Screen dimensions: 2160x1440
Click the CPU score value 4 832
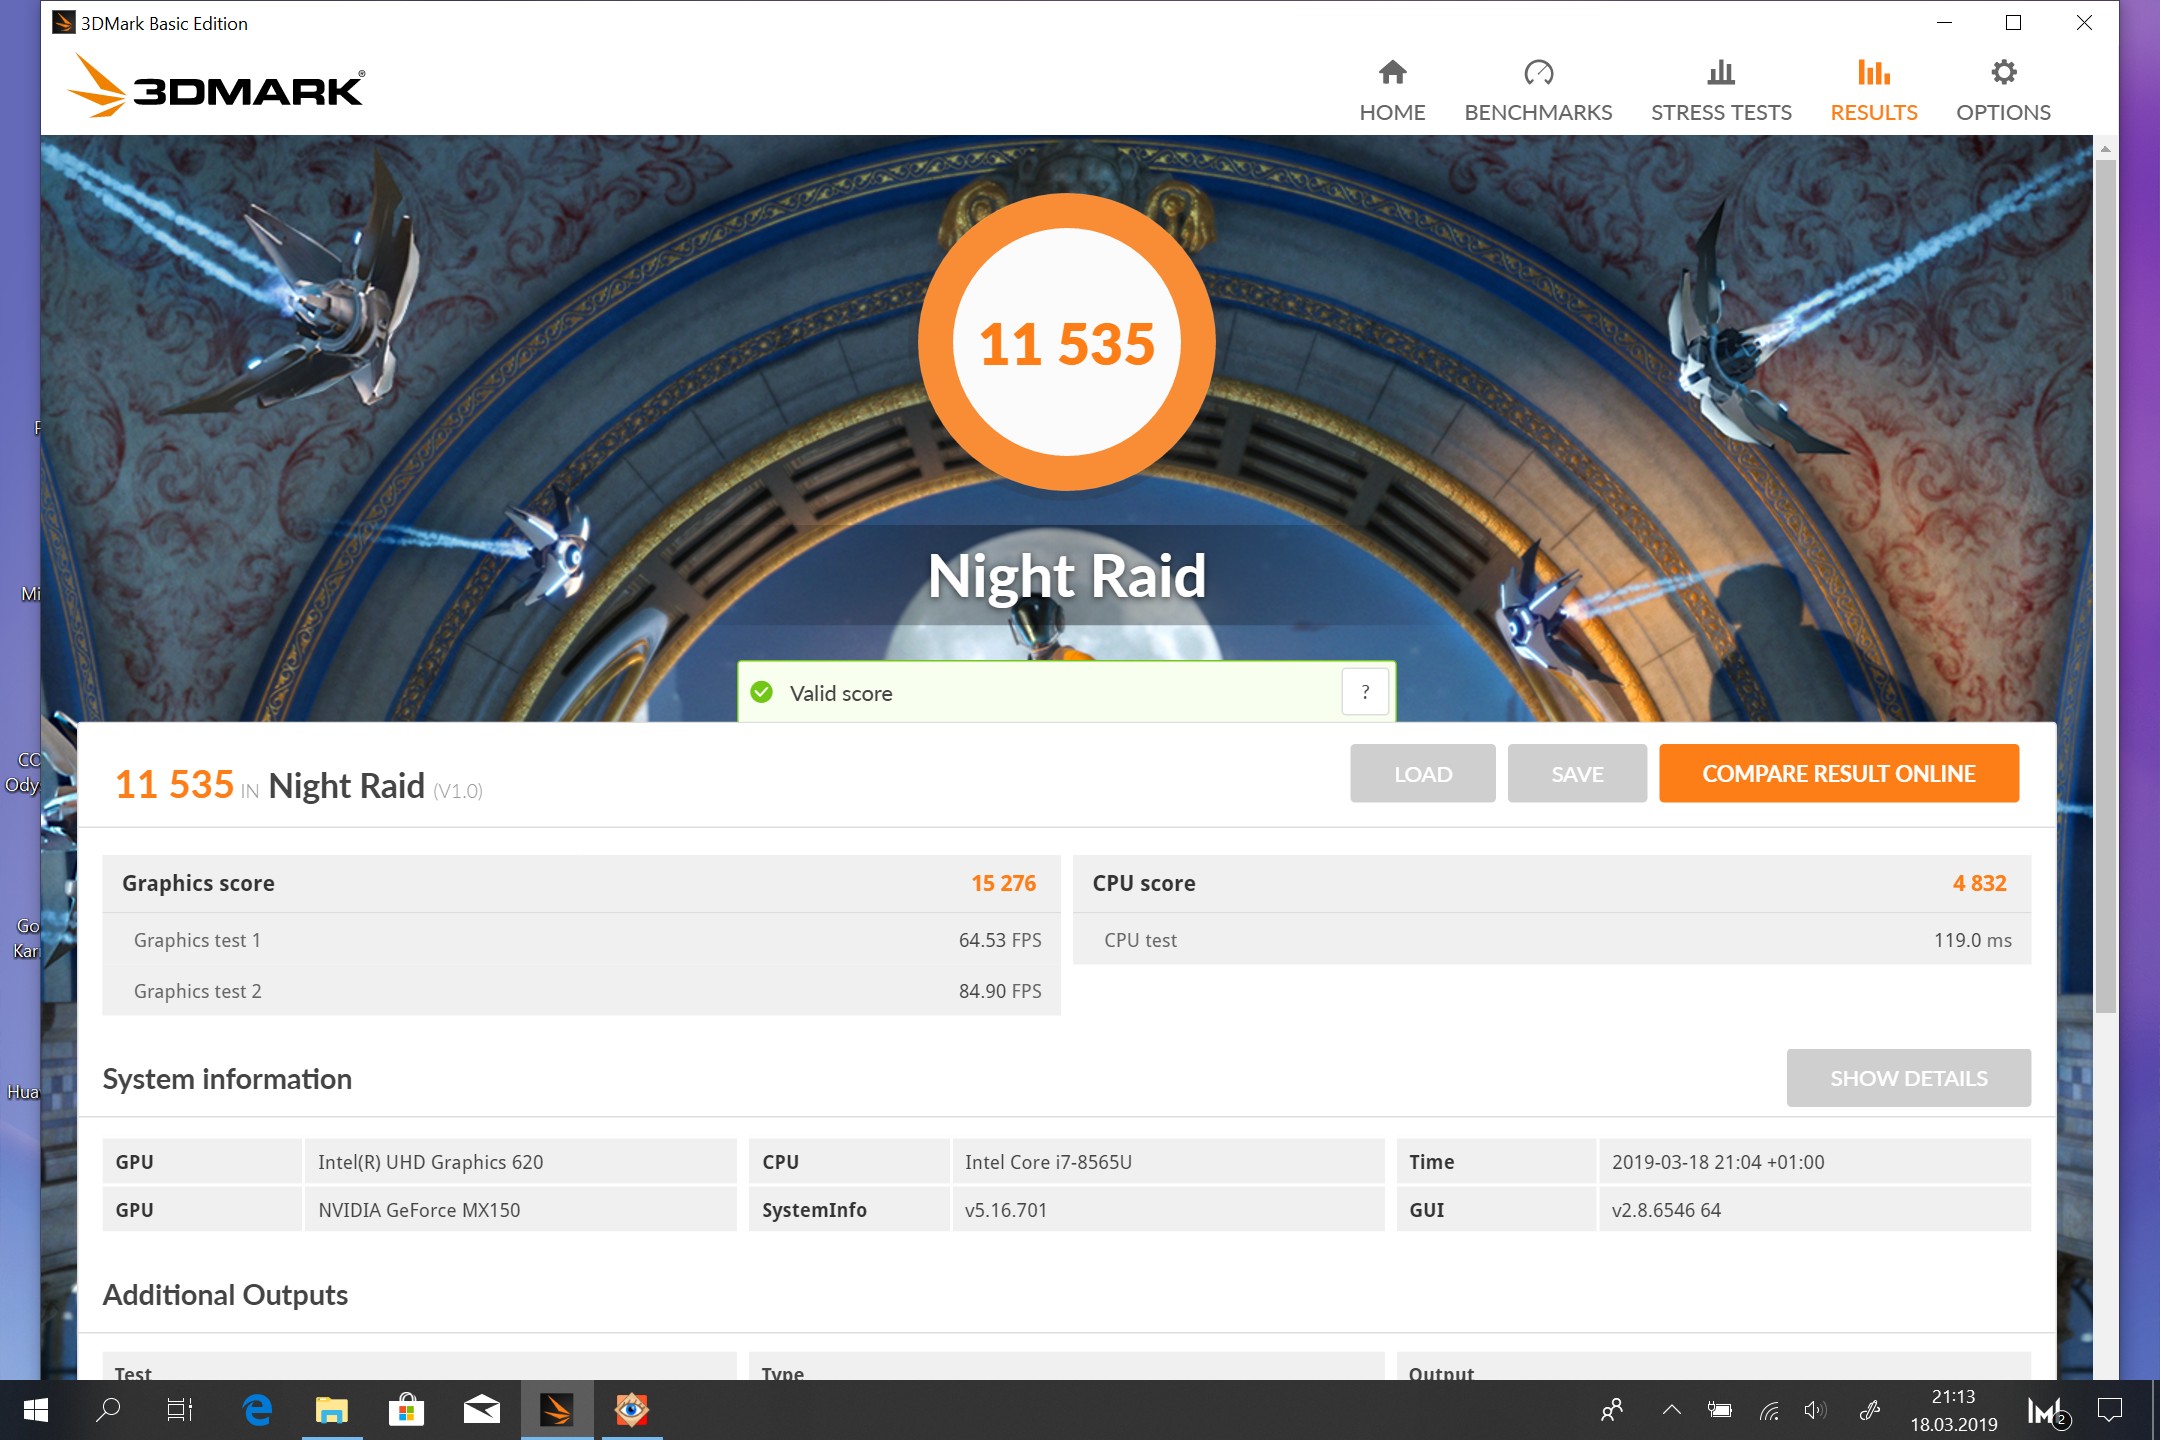(x=1979, y=883)
